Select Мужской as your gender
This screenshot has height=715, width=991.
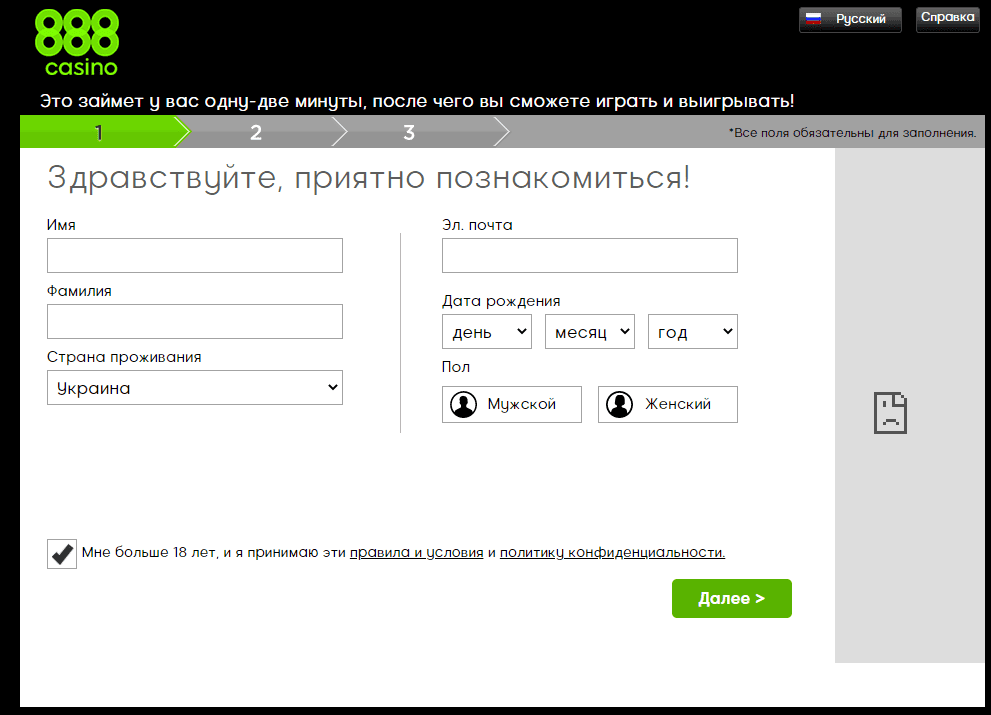[x=511, y=404]
